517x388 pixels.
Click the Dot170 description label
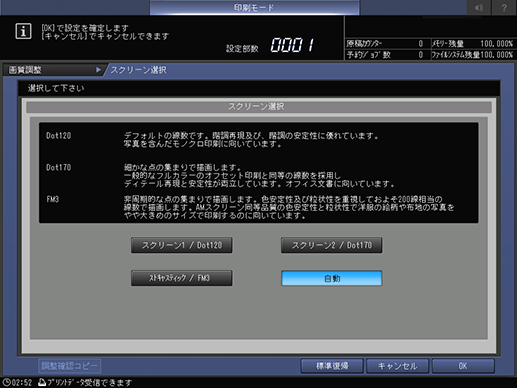point(58,167)
